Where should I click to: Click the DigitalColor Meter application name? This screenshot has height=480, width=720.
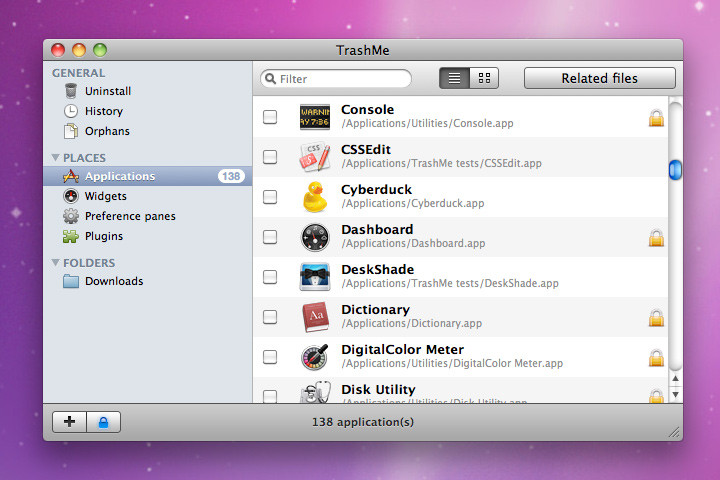click(x=402, y=350)
